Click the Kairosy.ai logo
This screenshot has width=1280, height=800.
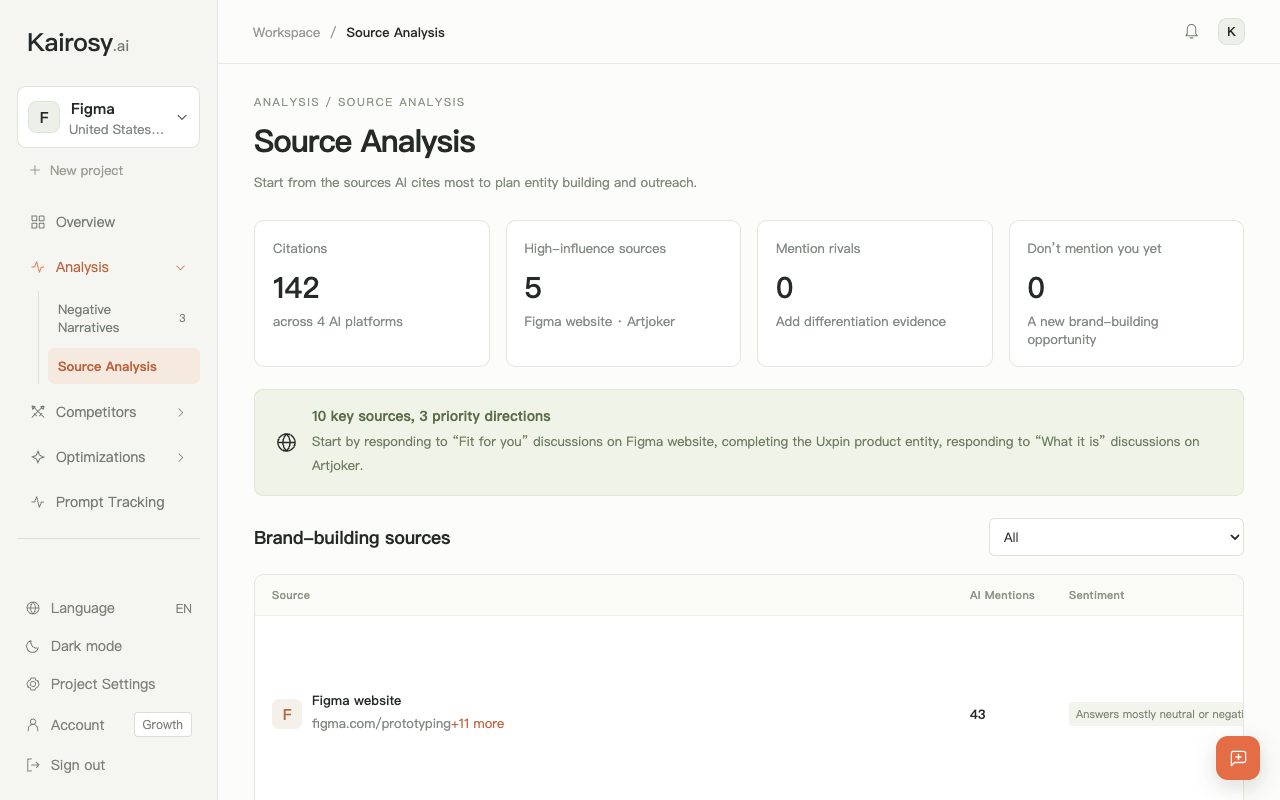coord(78,43)
